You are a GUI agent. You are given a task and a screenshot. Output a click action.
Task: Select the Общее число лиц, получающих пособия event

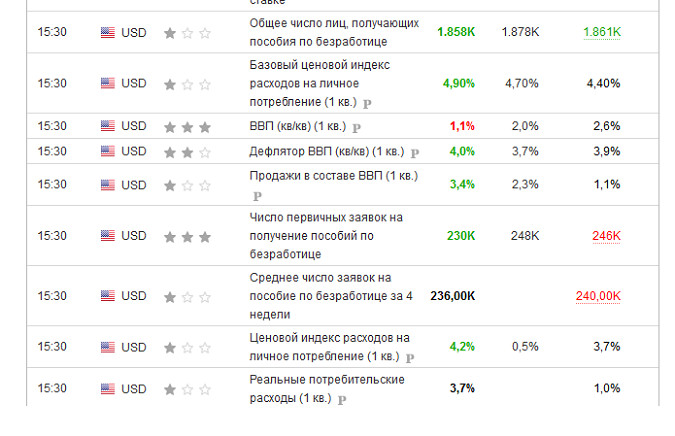(x=333, y=32)
